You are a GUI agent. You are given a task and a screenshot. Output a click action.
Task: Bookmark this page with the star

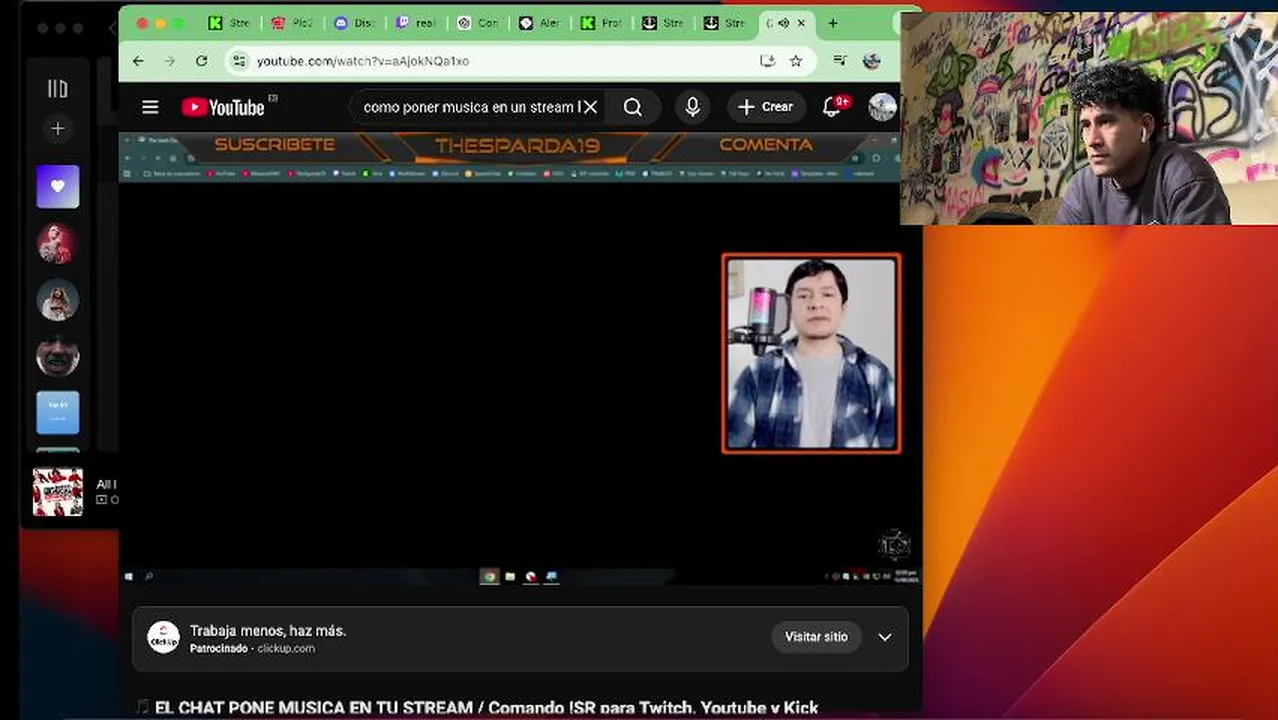point(796,61)
